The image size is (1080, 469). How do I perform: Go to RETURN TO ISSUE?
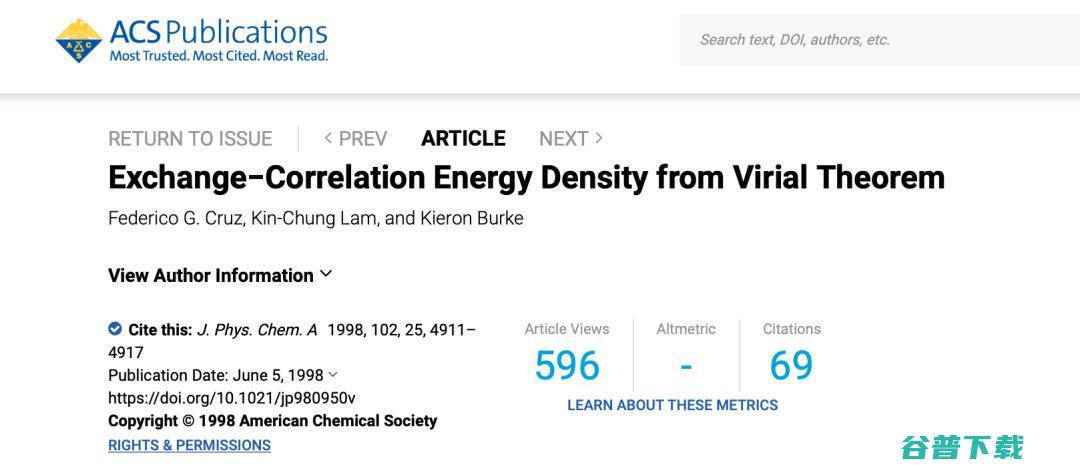pyautogui.click(x=190, y=138)
